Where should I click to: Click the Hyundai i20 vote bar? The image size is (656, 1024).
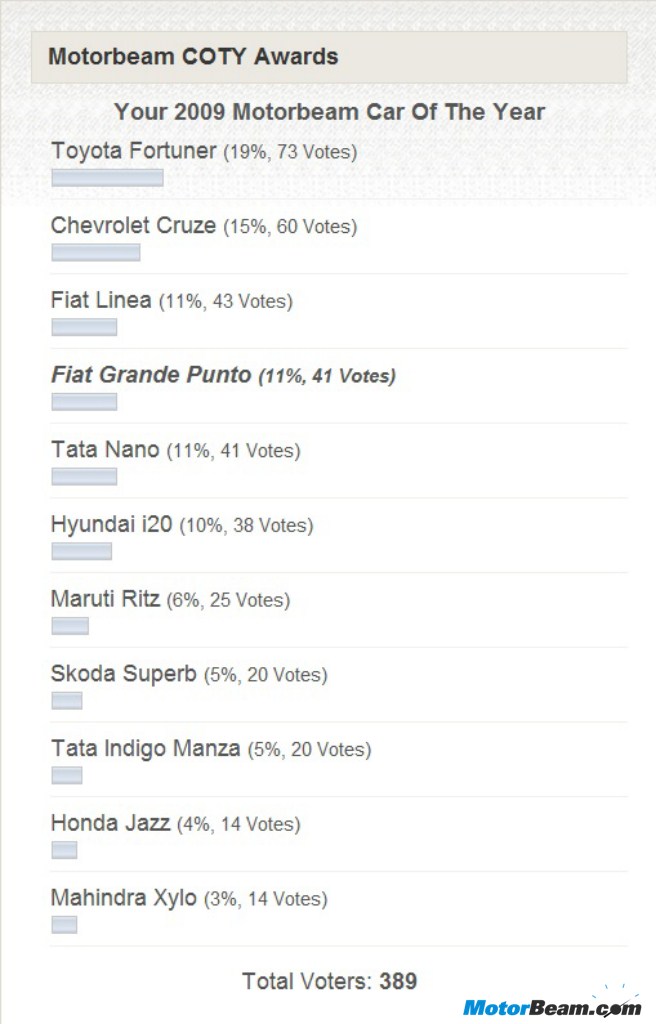tap(82, 551)
